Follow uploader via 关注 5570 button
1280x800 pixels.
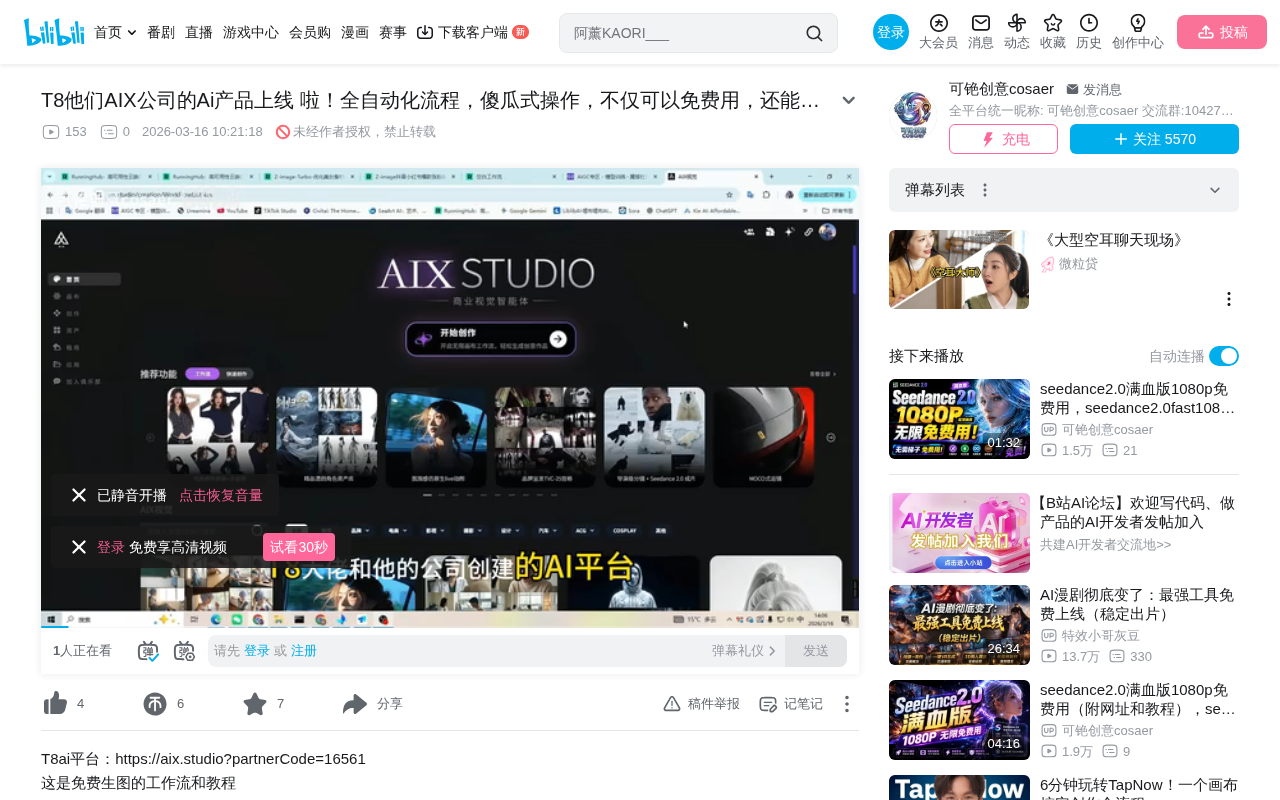click(x=1154, y=139)
